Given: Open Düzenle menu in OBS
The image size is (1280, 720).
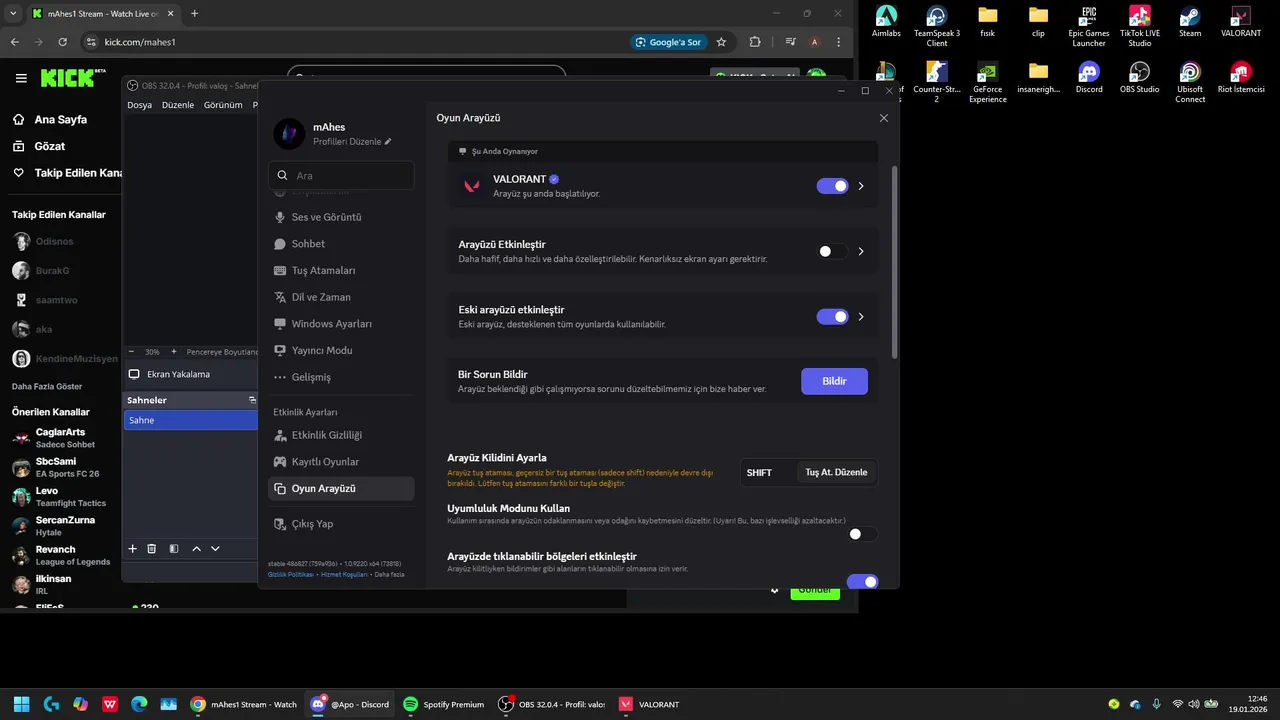Looking at the screenshot, I should click(178, 105).
